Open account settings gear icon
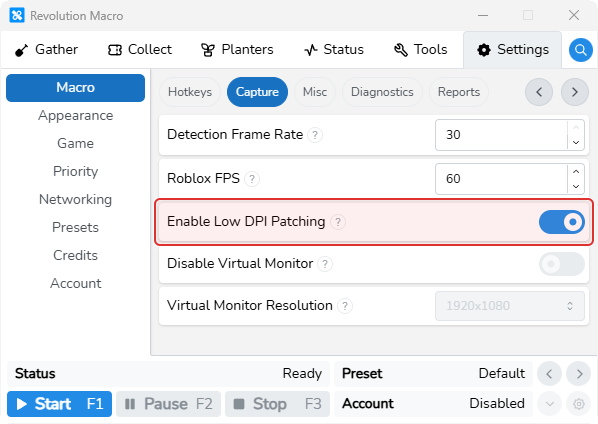 [x=579, y=403]
